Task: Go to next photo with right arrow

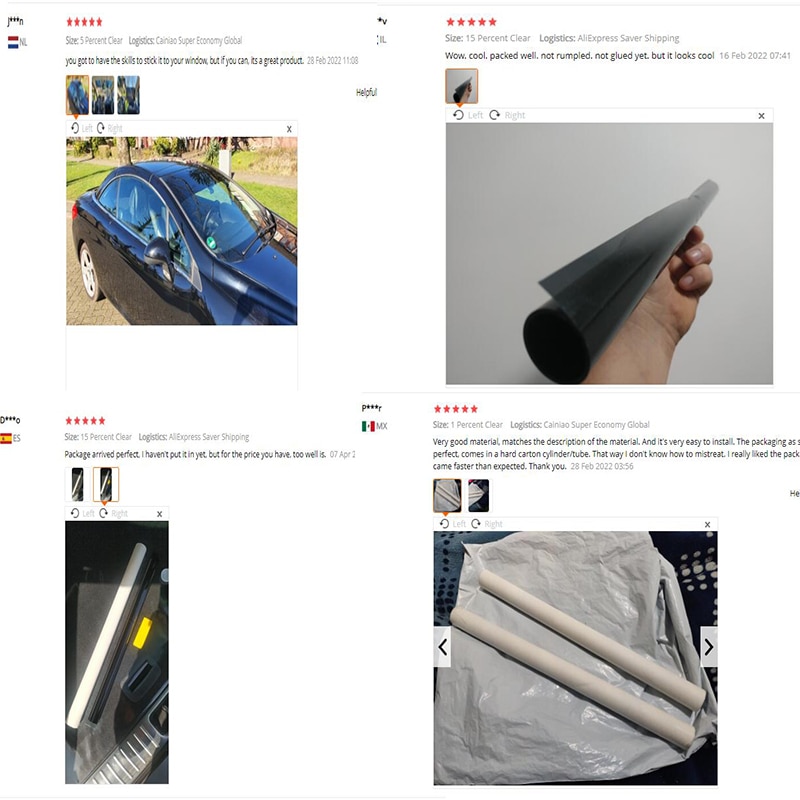Action: click(x=709, y=647)
